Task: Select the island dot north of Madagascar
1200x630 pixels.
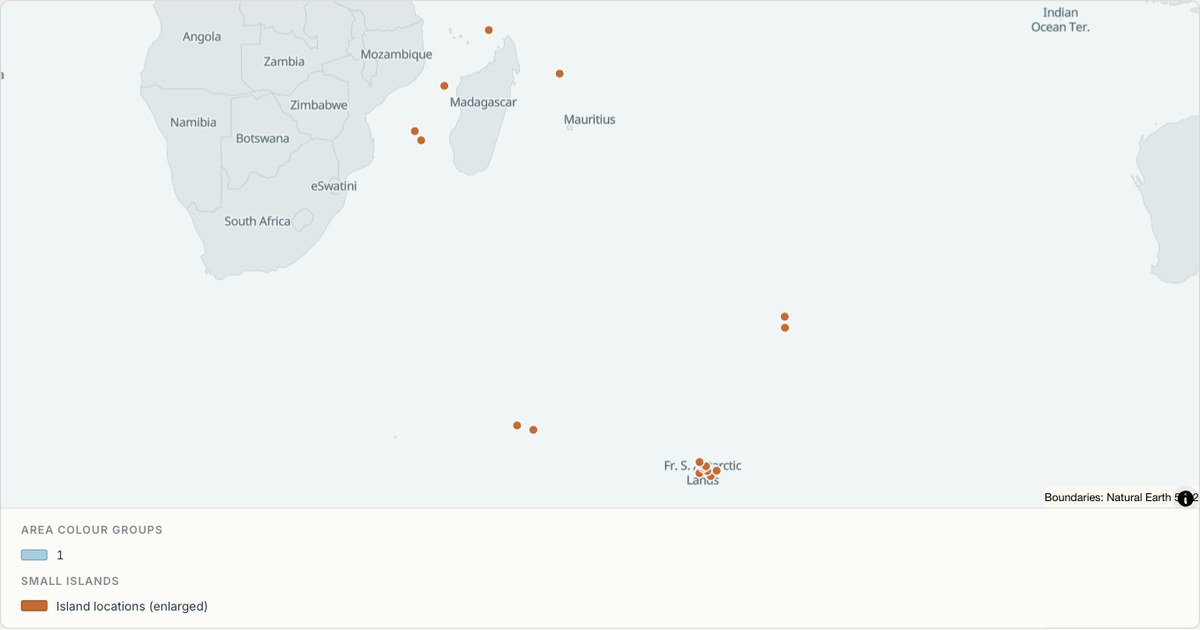Action: click(489, 30)
